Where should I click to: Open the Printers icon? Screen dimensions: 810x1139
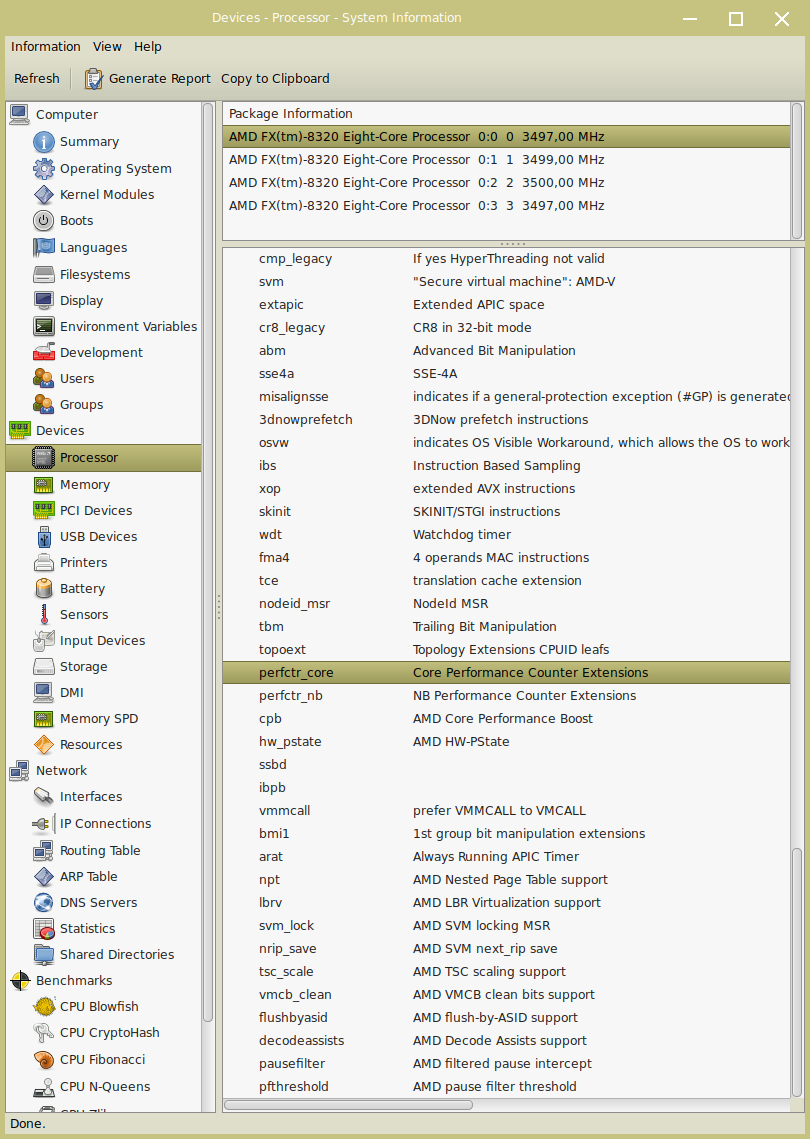click(x=44, y=563)
